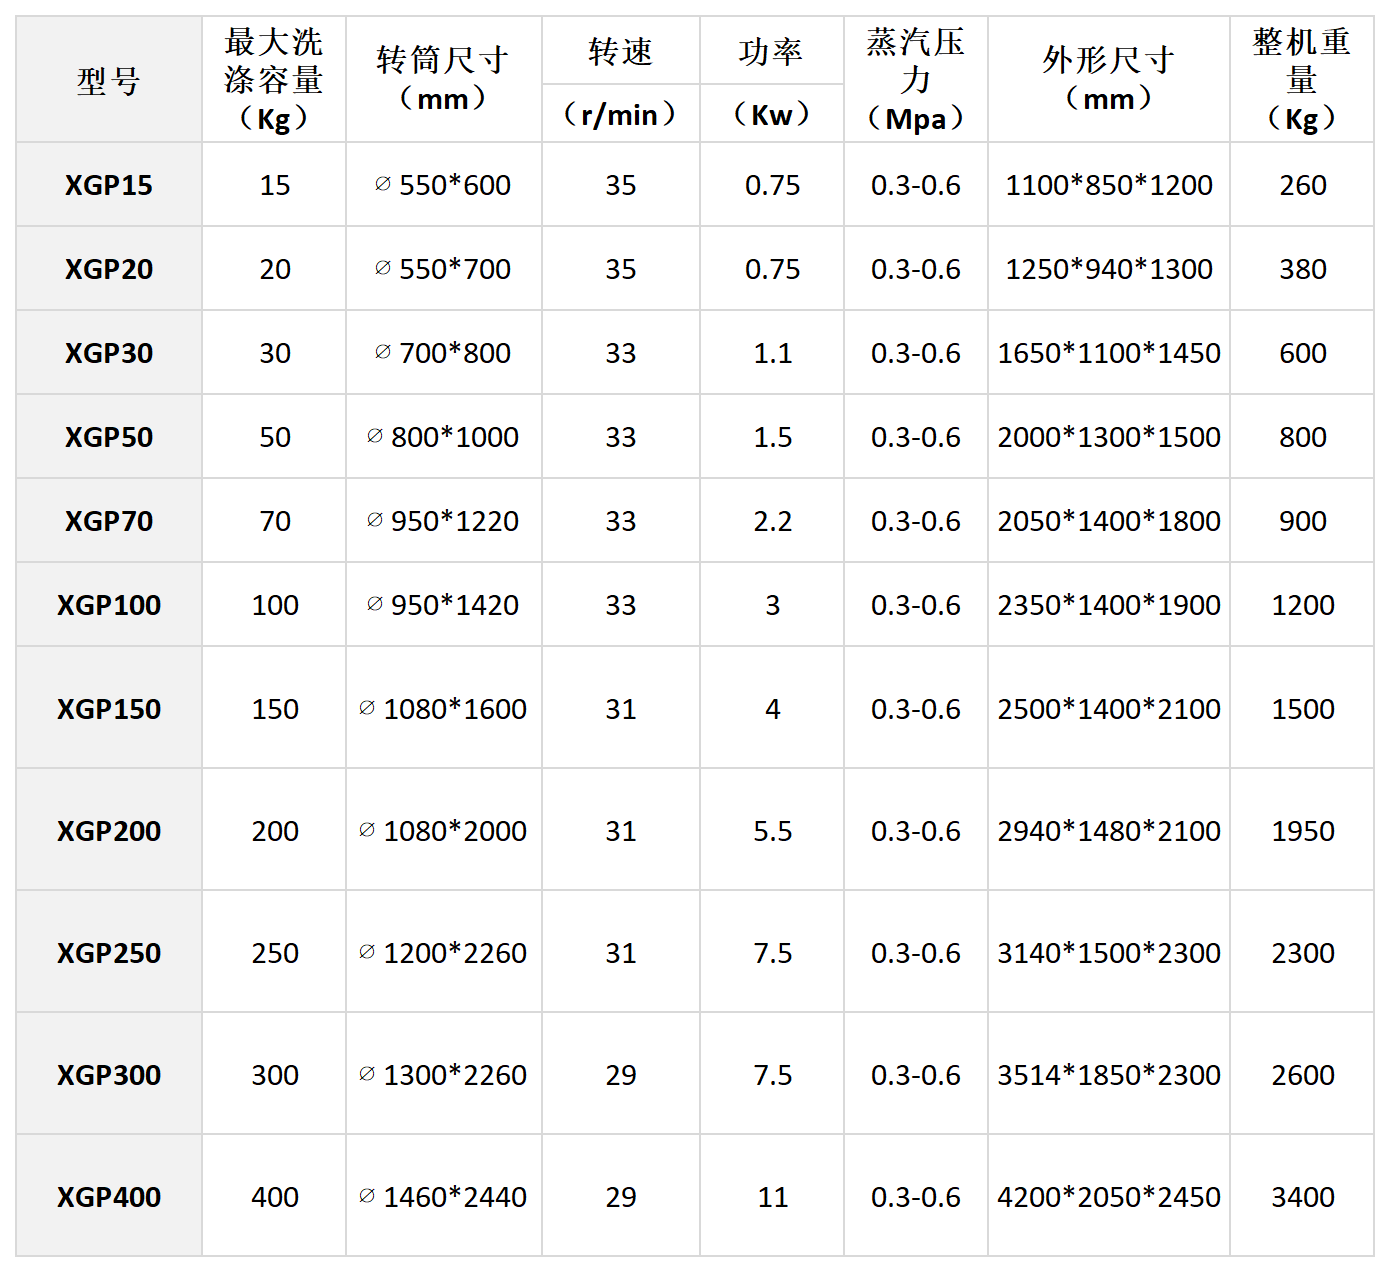Click the 蒸汽压力 (Mpa) column header
The width and height of the screenshot is (1390, 1272).
point(915,80)
